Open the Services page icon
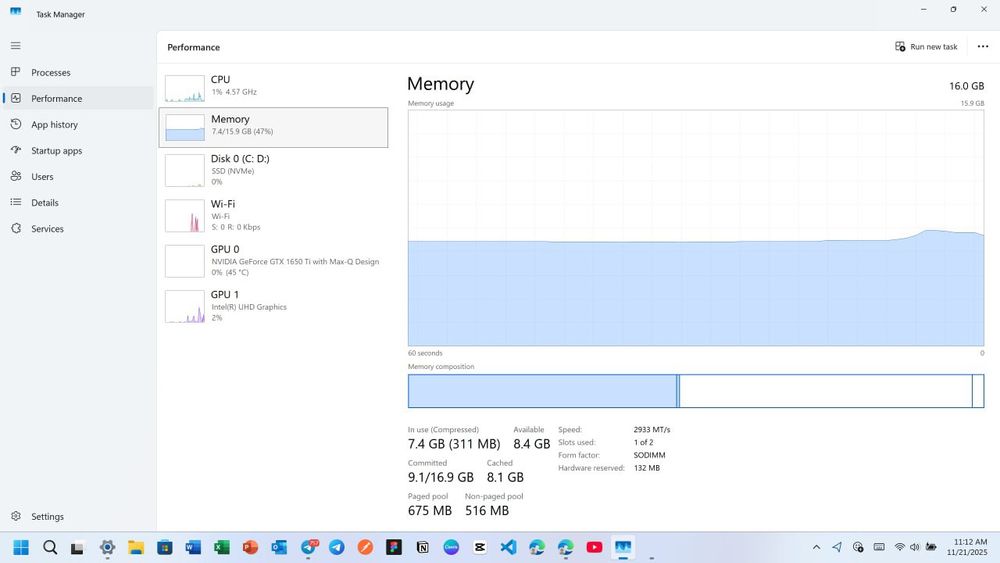 click(16, 228)
